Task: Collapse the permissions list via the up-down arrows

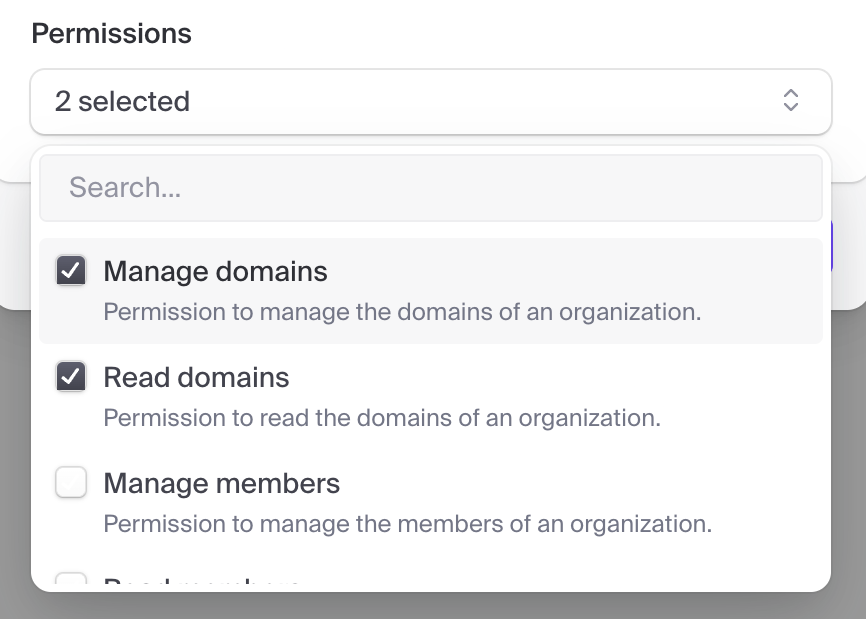Action: coord(790,101)
